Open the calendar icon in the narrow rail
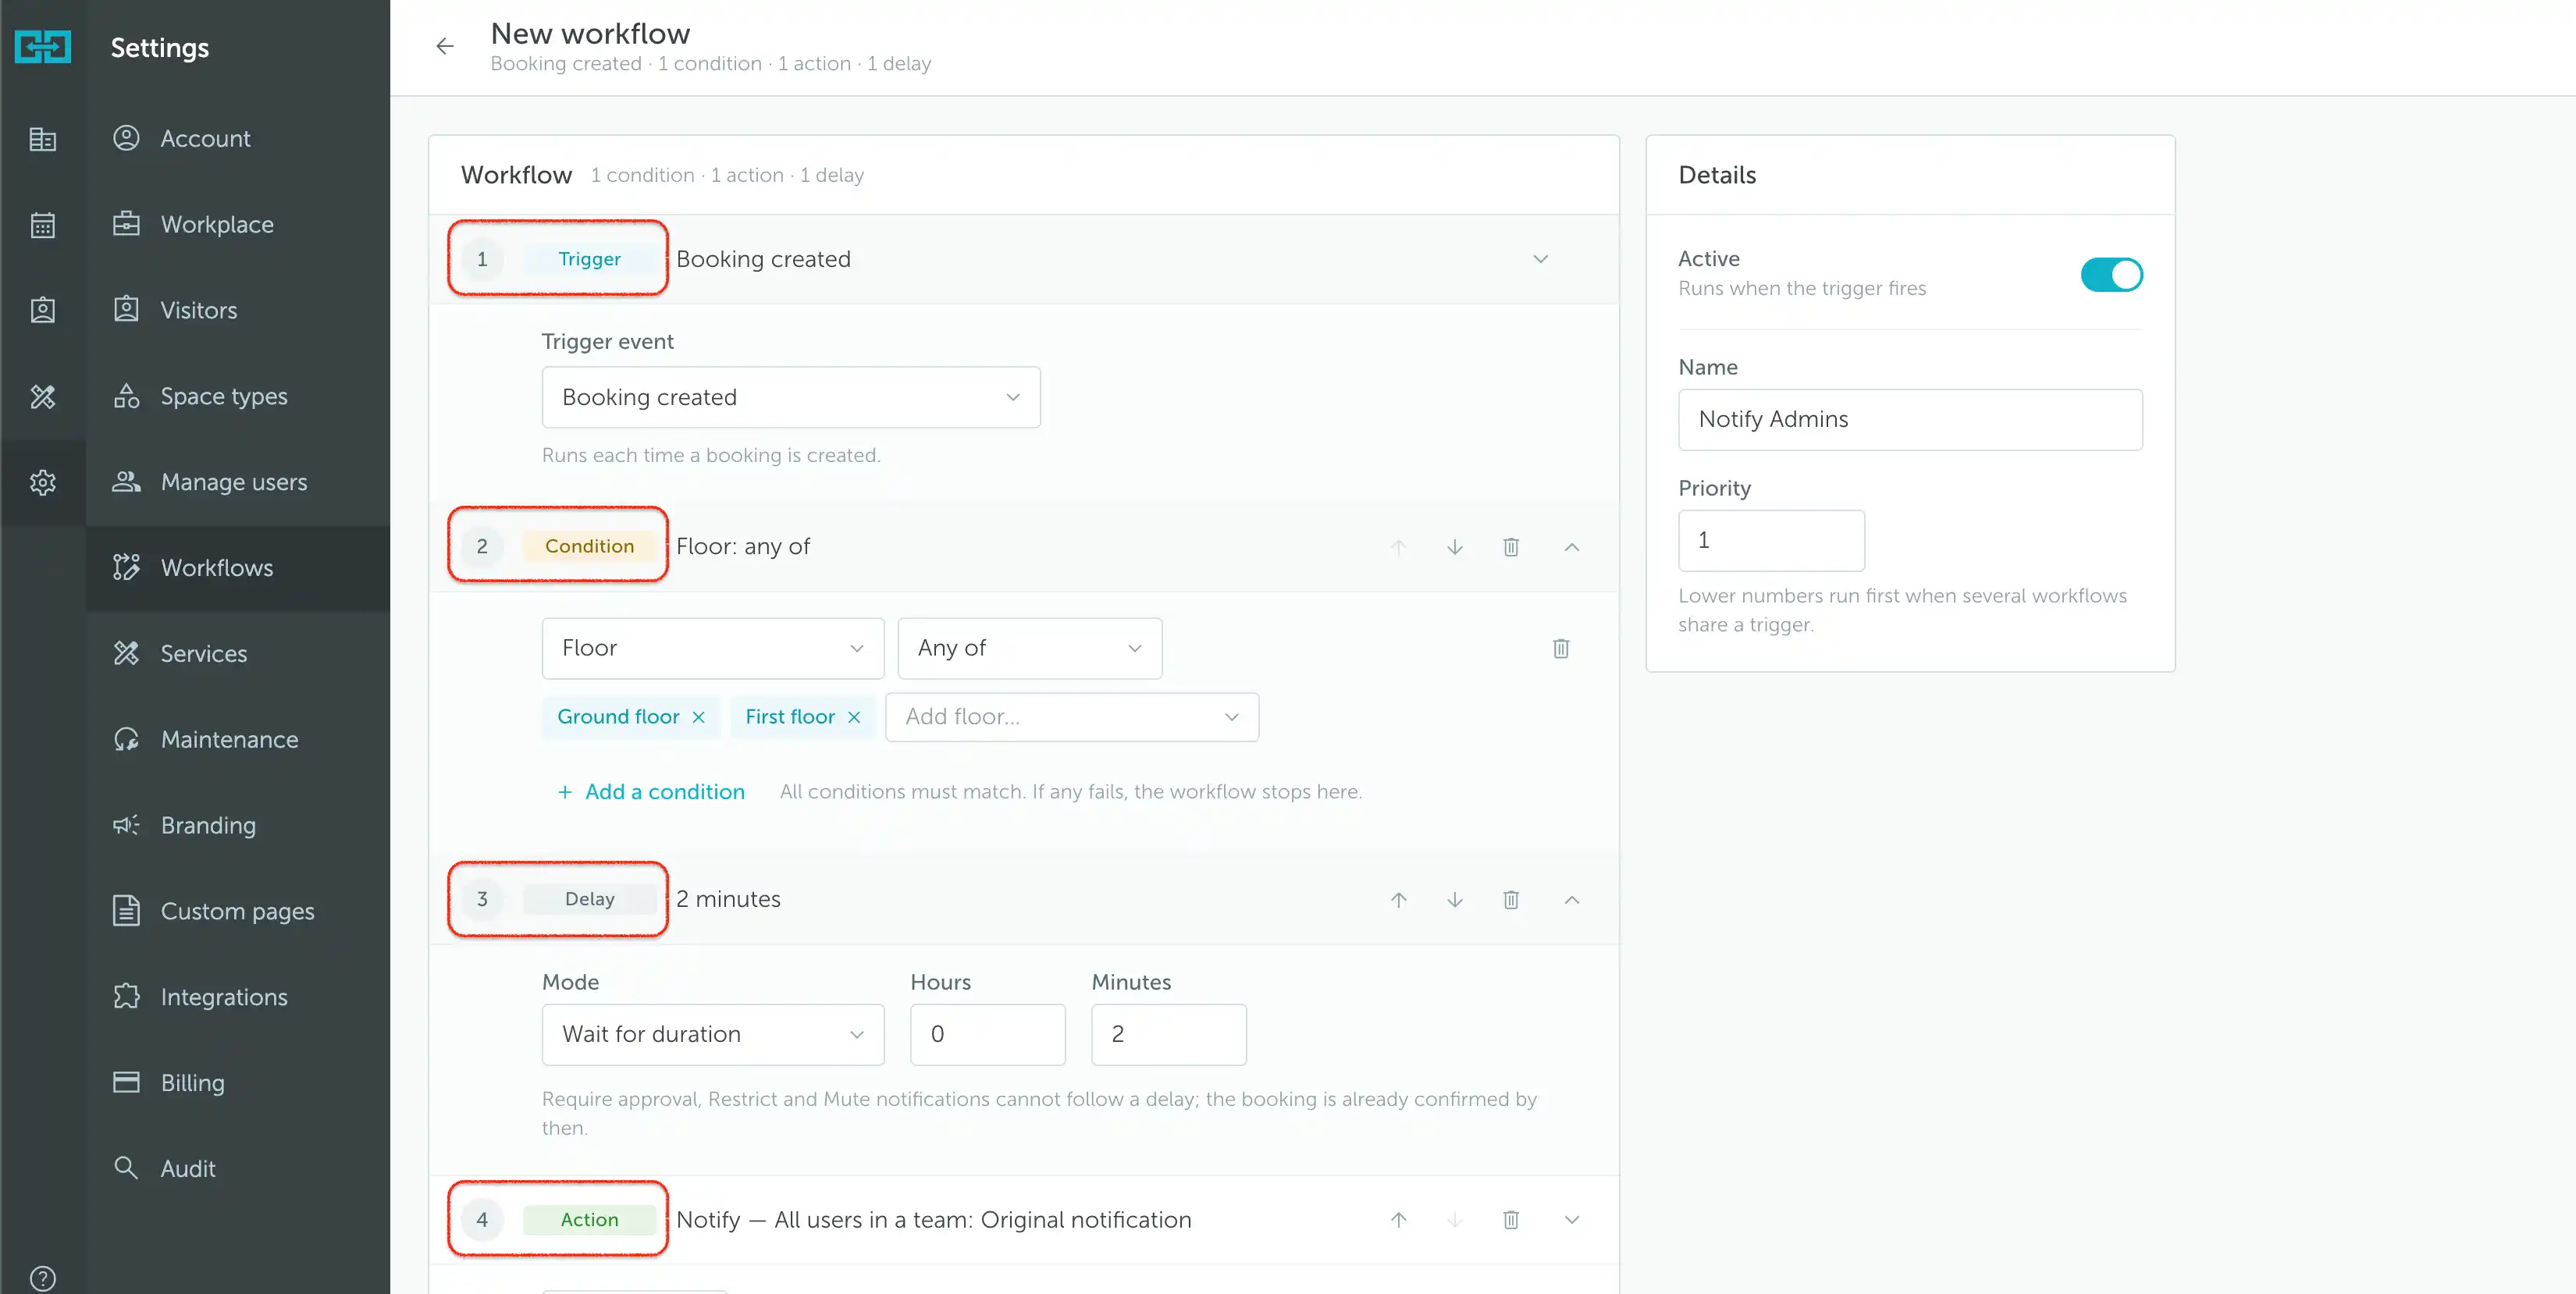2576x1294 pixels. 43,225
